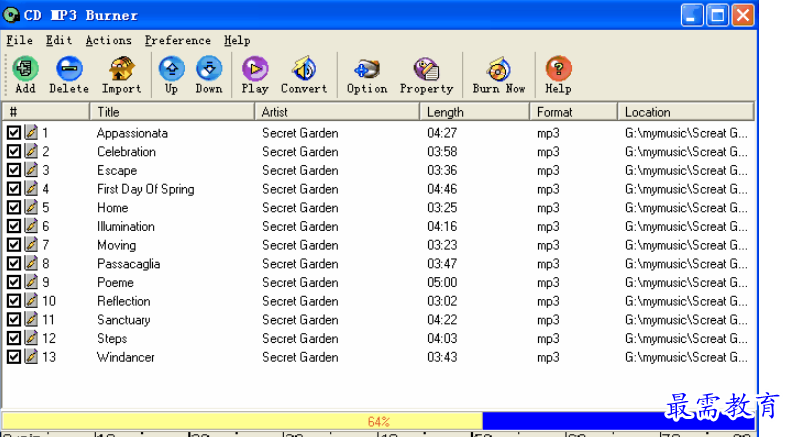Click the Add toolbar icon
This screenshot has width=788, height=437.
[25, 70]
